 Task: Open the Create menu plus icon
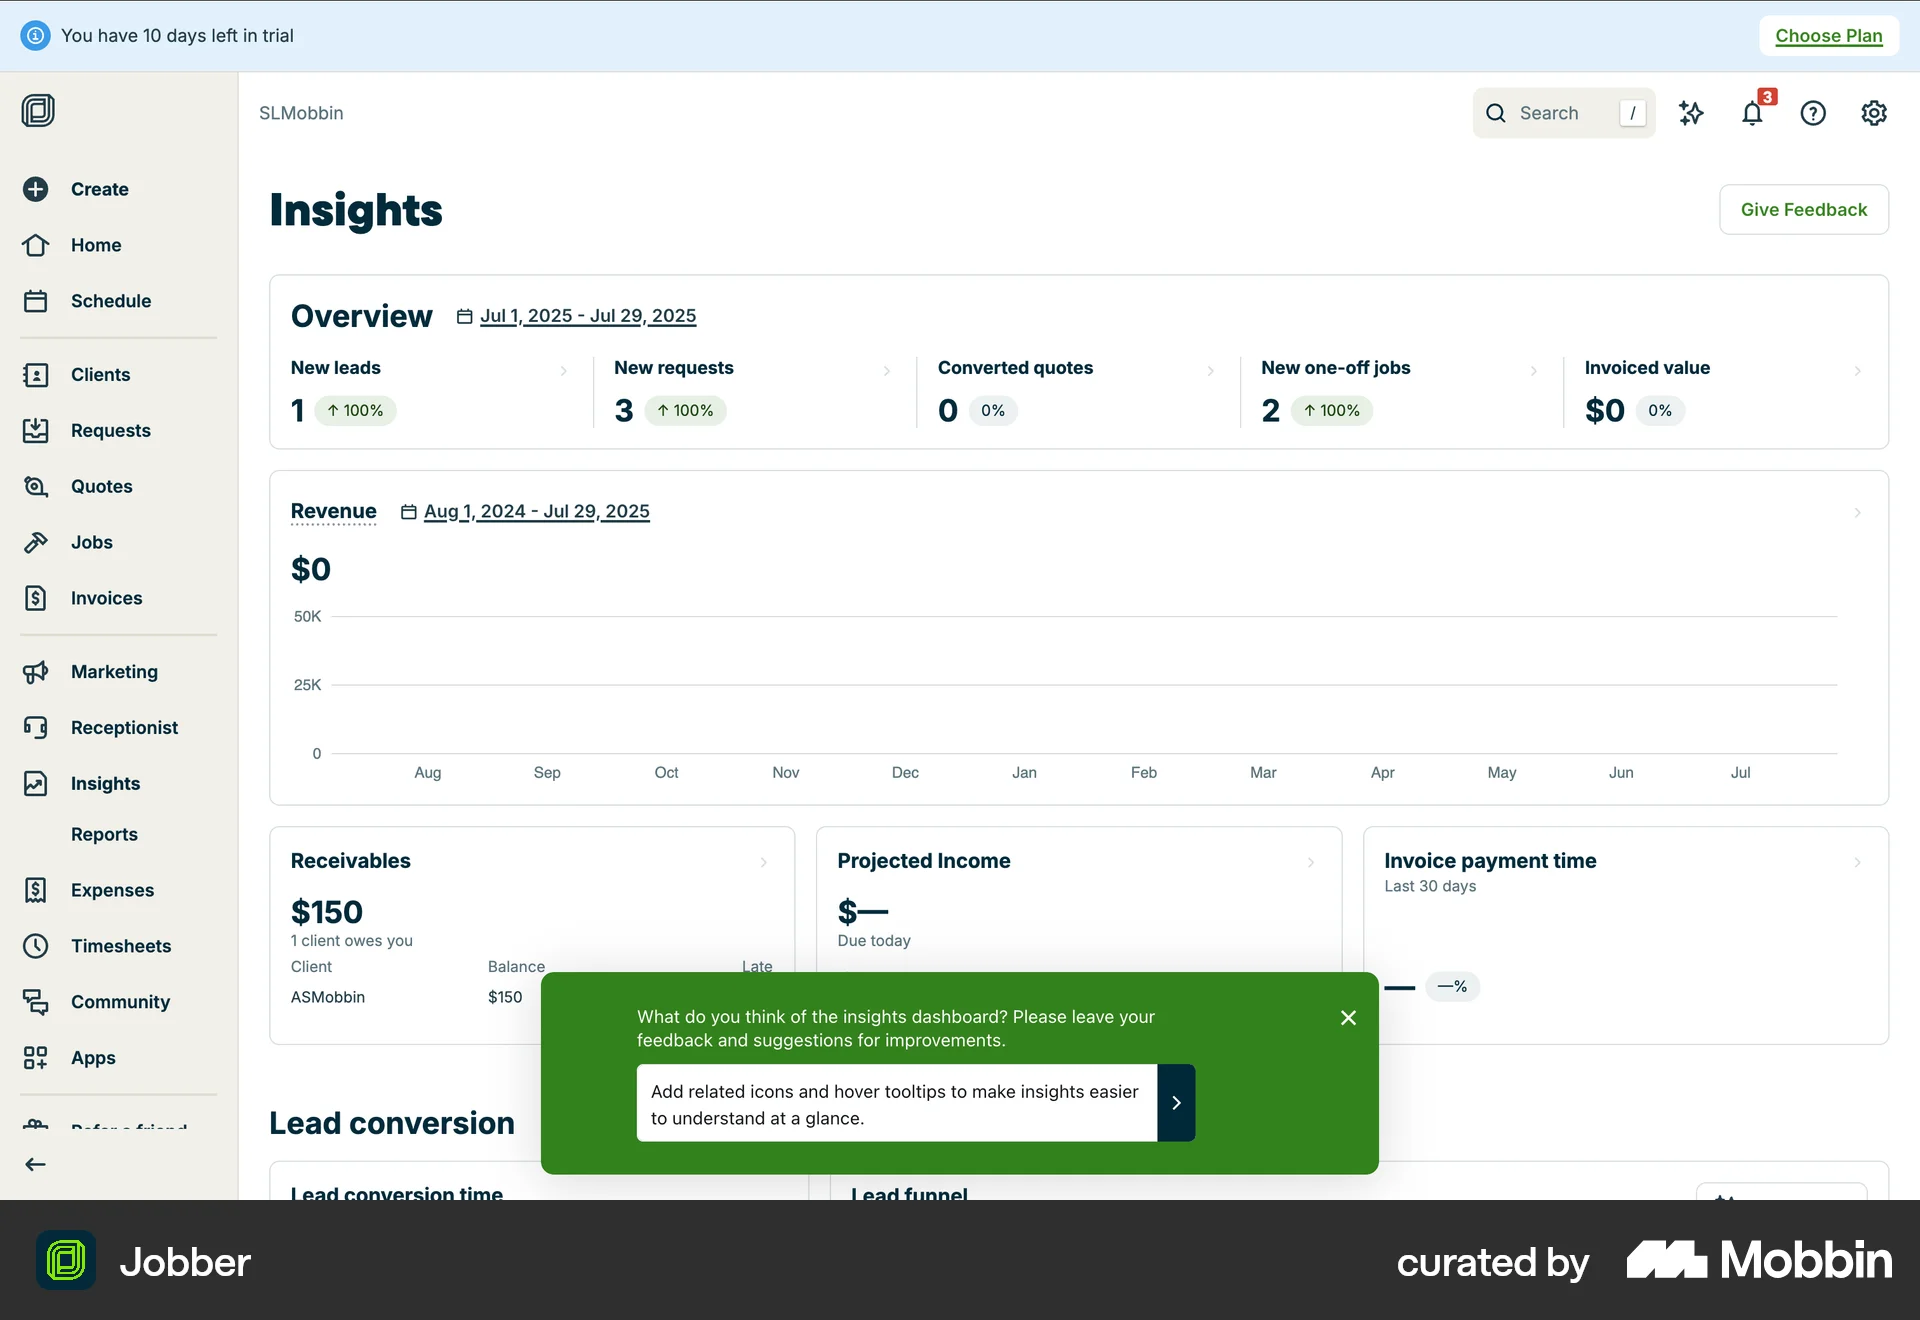[36, 189]
